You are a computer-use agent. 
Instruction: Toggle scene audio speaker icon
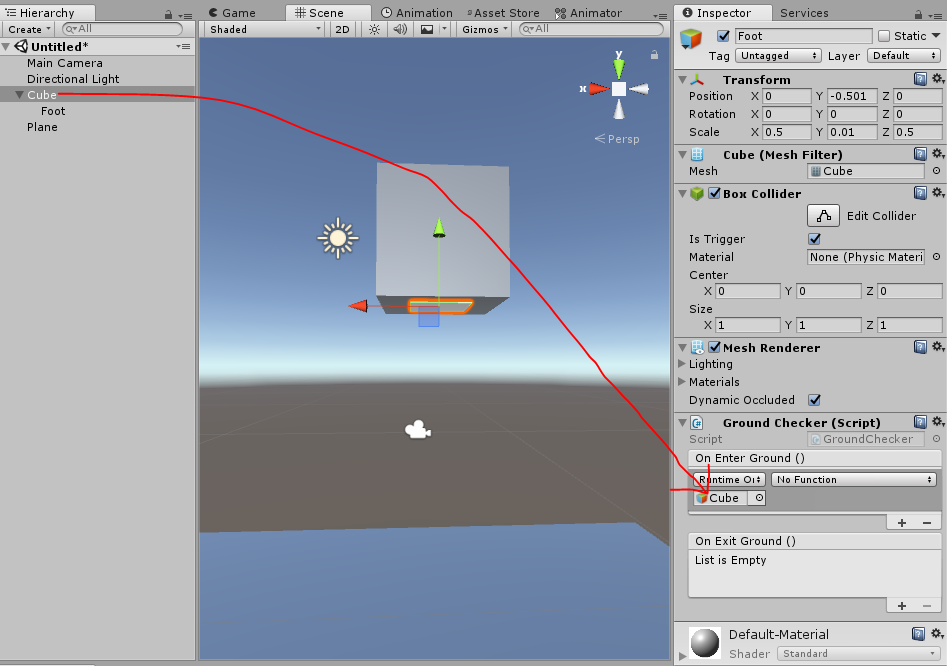[400, 29]
